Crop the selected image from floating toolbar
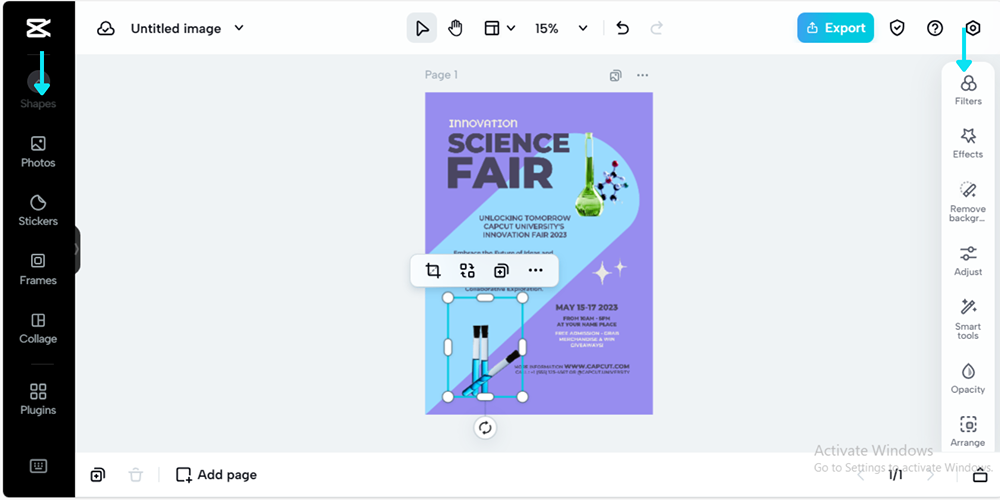 point(433,270)
